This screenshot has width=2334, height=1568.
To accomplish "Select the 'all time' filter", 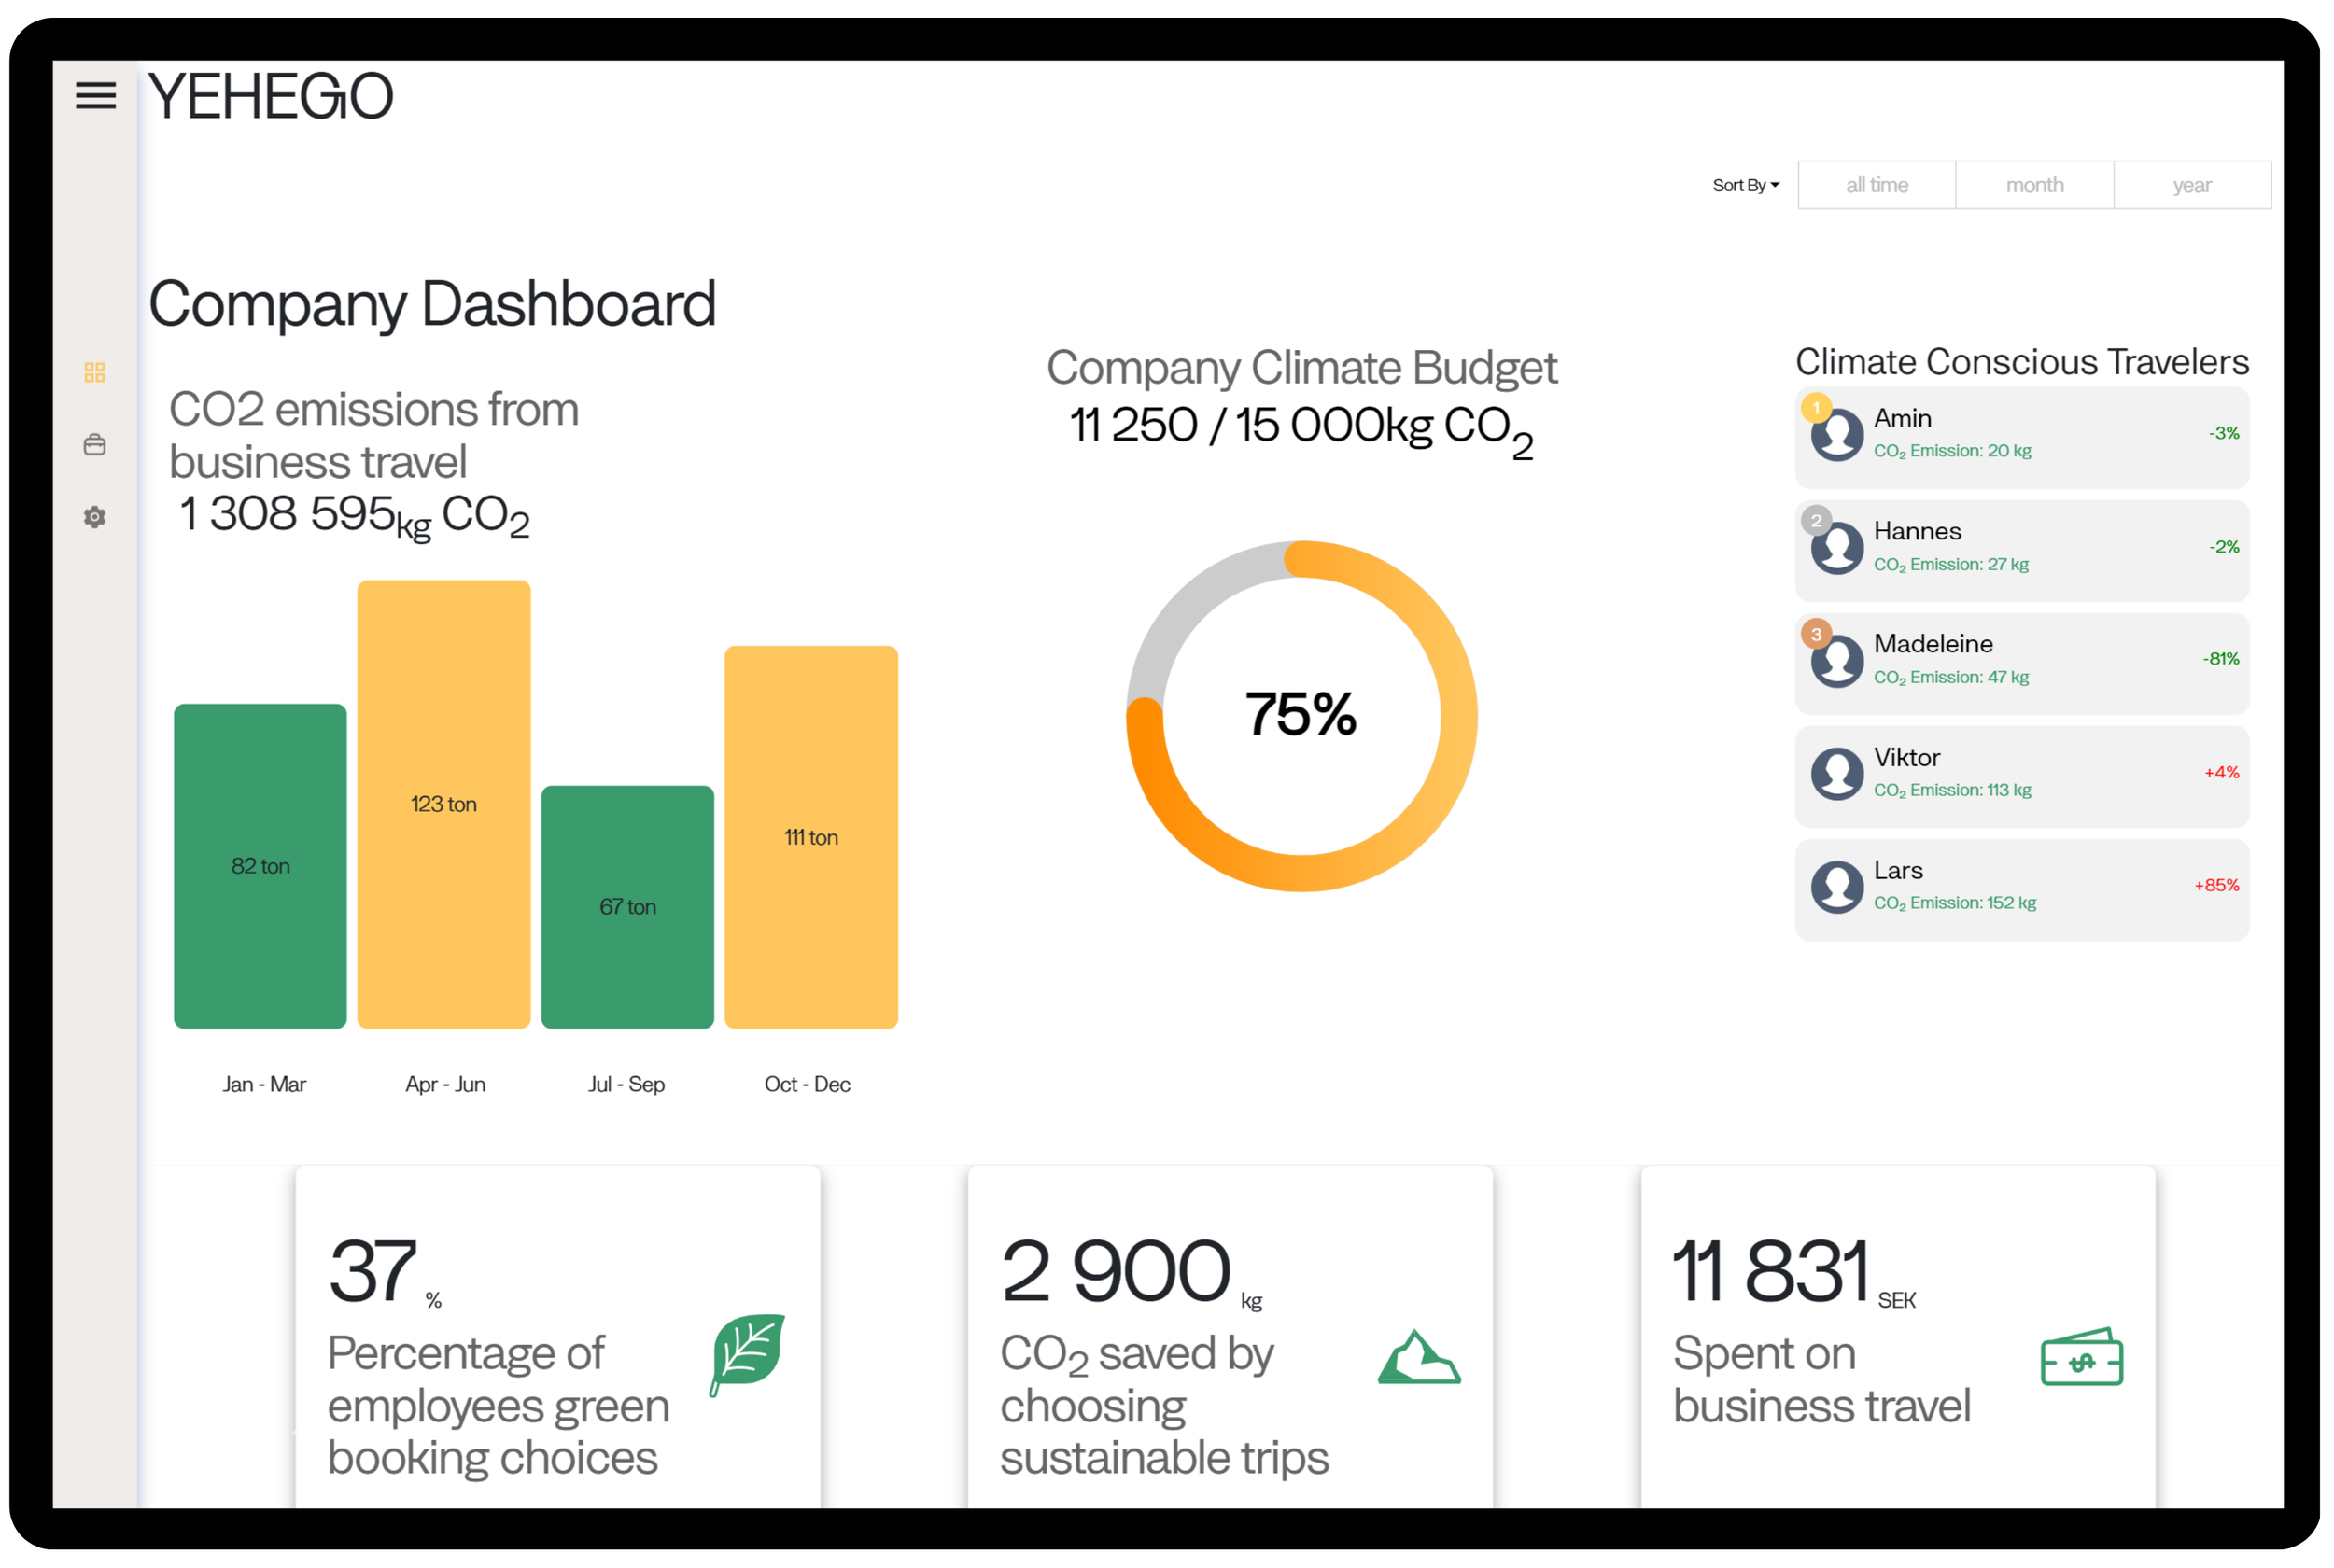I will (1876, 185).
